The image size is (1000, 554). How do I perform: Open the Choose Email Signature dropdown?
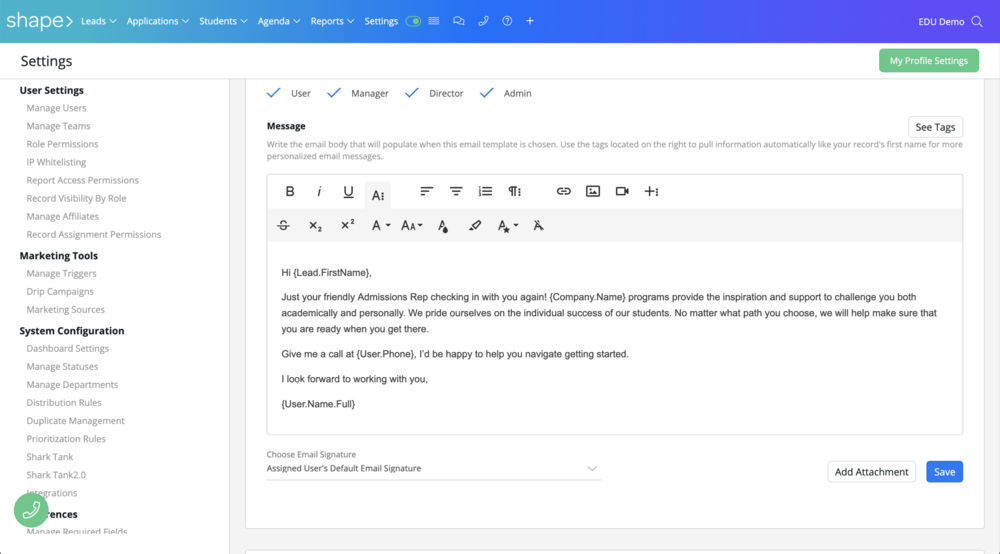434,469
